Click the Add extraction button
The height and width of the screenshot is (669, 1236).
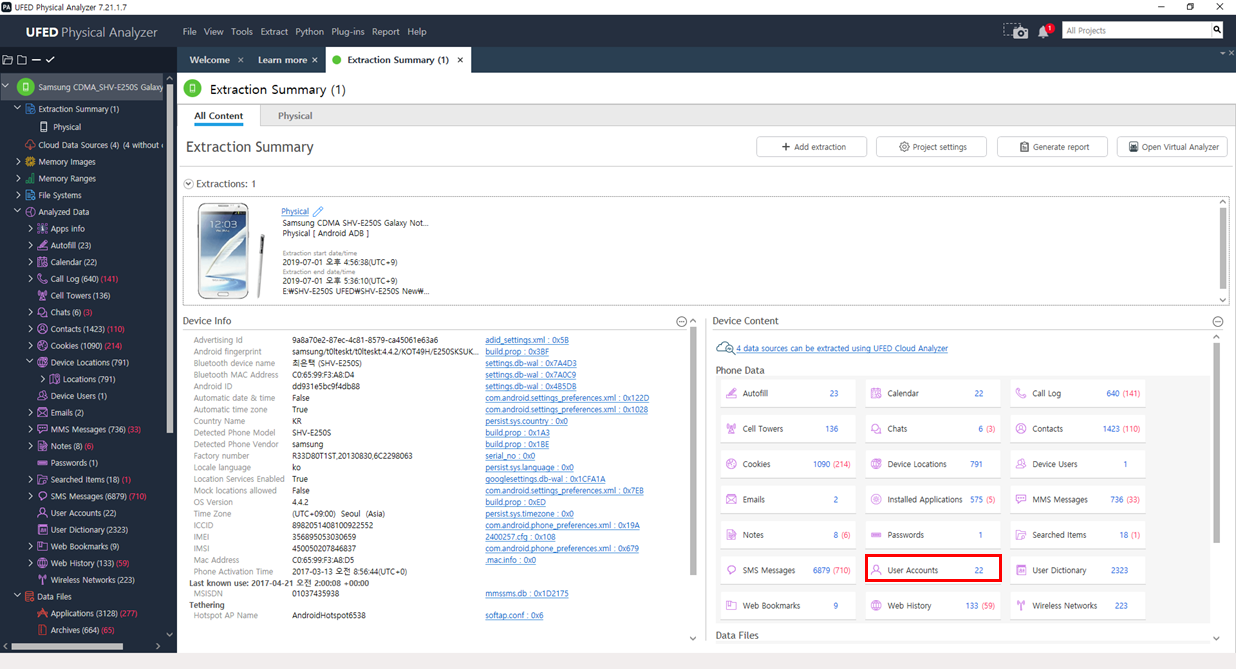812,147
